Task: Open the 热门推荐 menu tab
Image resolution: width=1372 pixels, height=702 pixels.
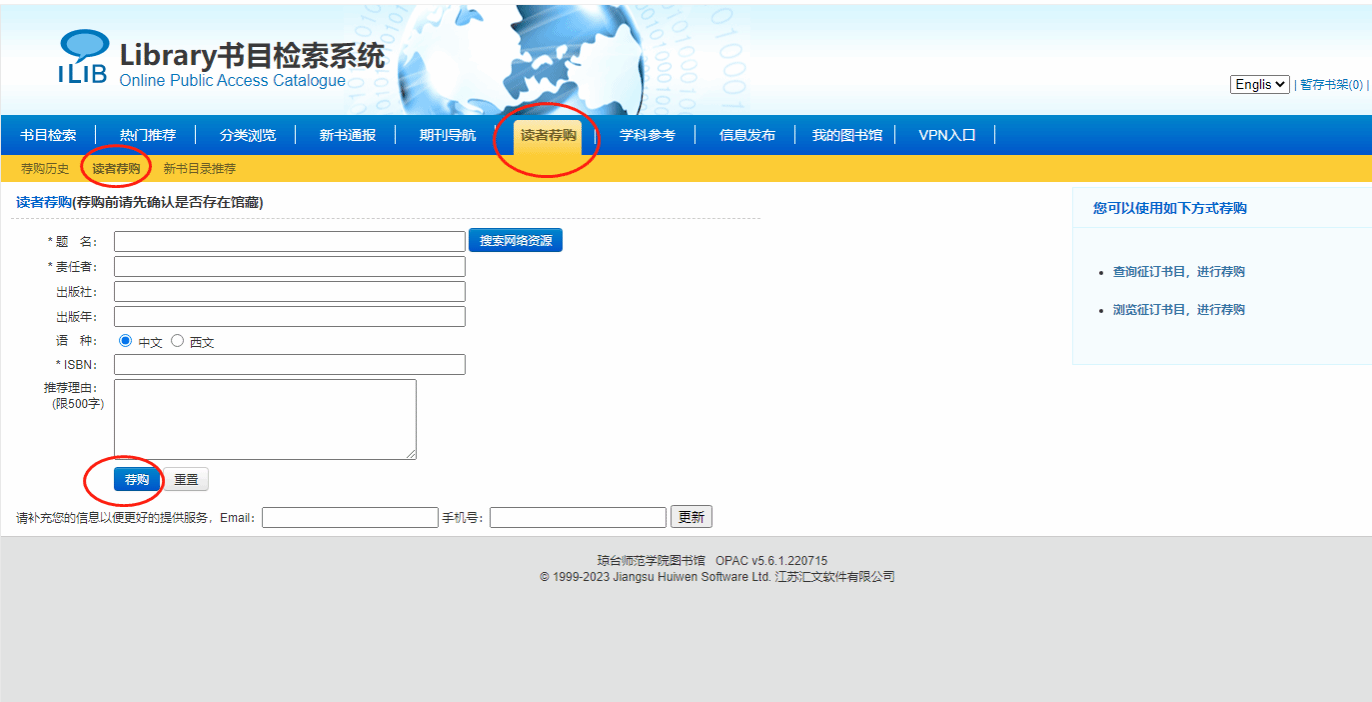Action: click(x=147, y=136)
